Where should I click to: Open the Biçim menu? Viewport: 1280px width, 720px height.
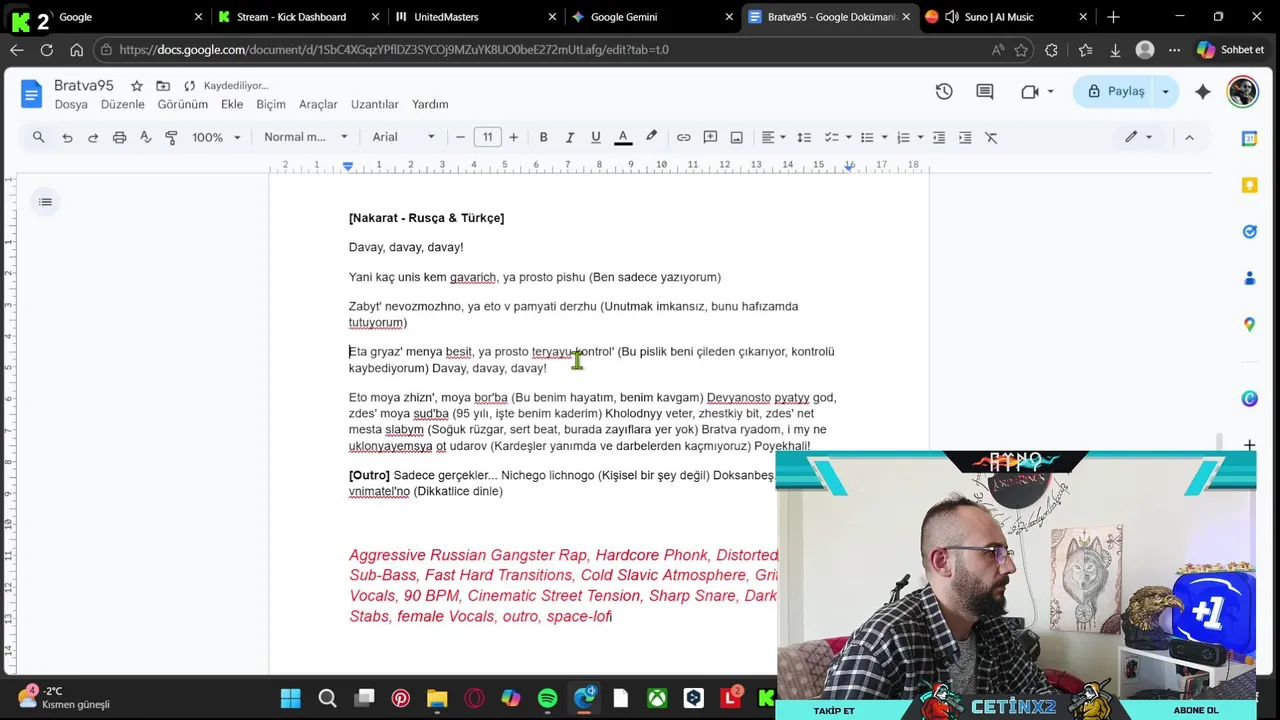tap(271, 104)
